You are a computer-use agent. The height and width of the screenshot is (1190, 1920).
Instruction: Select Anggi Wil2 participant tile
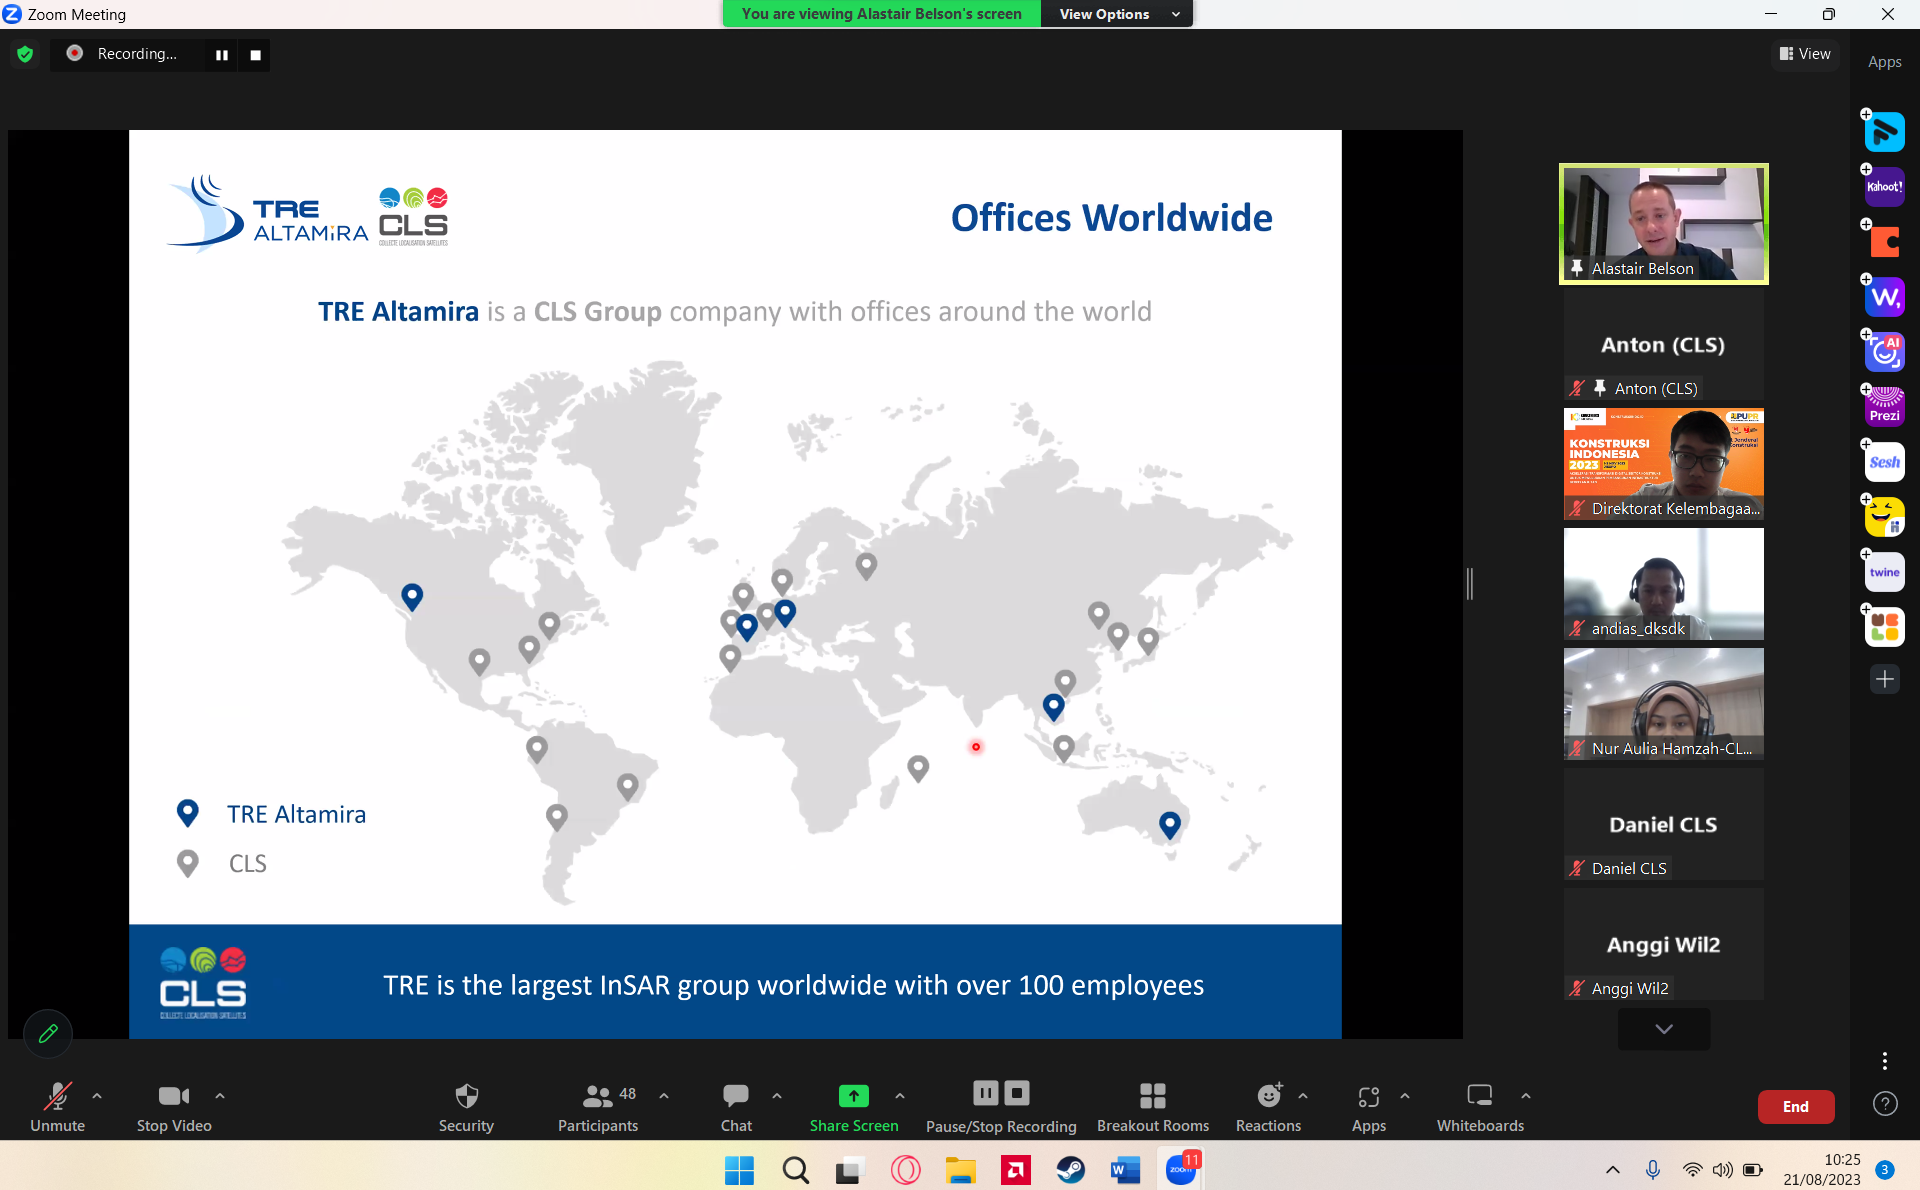[x=1664, y=944]
